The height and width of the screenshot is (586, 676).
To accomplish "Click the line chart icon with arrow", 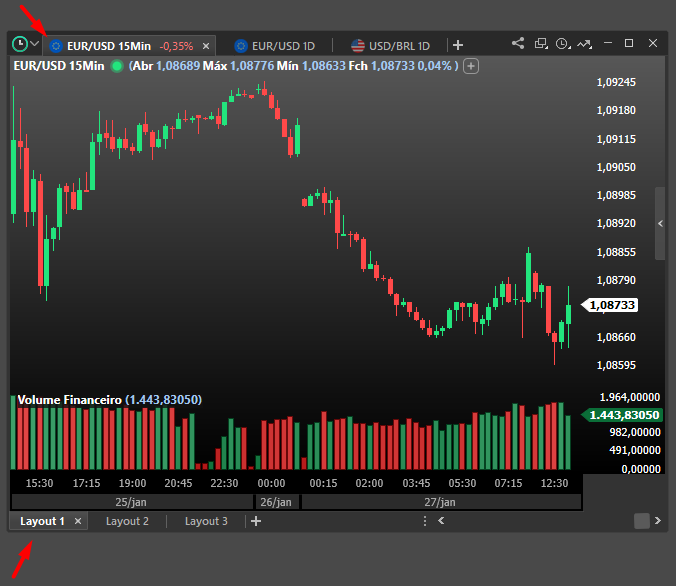I will click(x=585, y=44).
